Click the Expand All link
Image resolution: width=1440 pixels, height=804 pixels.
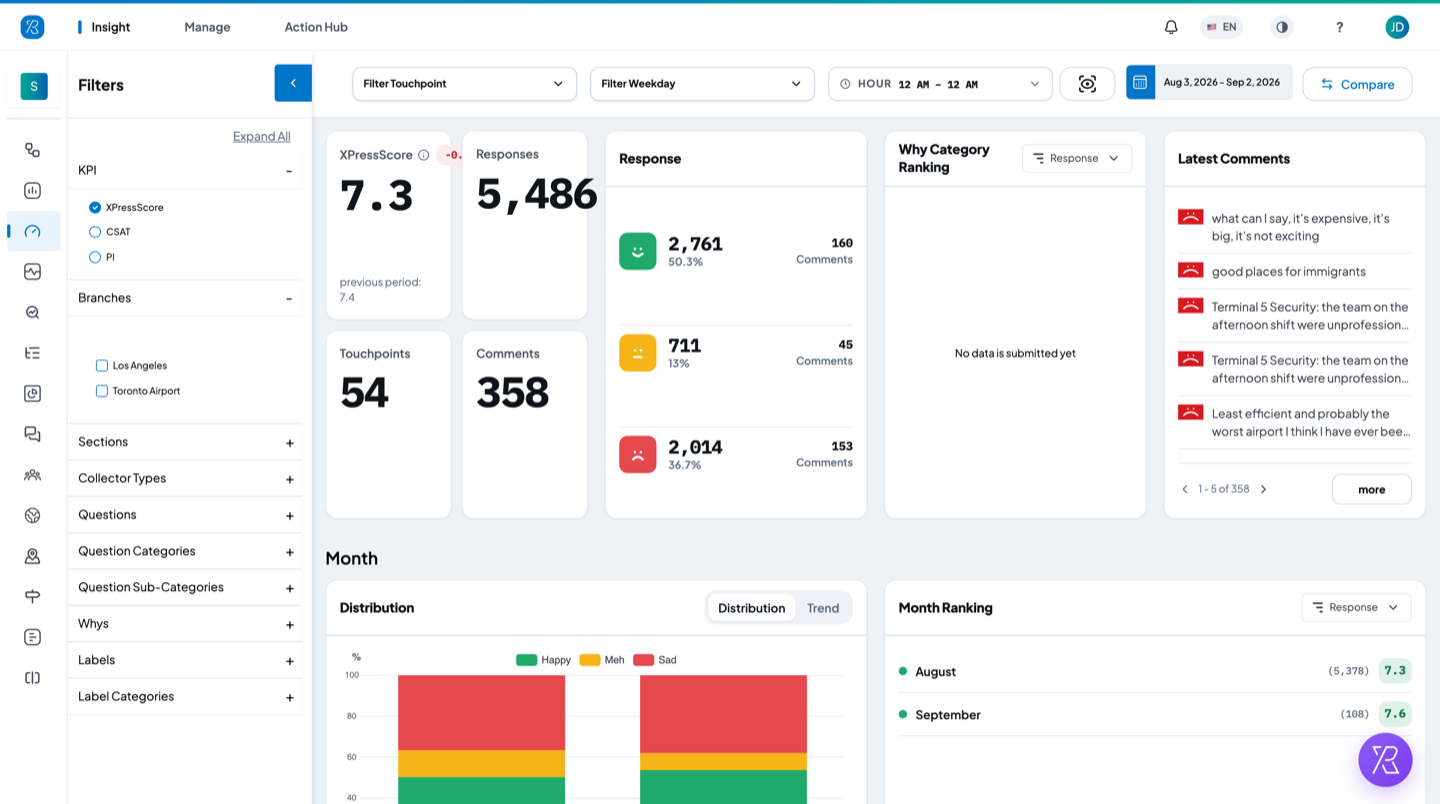(262, 136)
